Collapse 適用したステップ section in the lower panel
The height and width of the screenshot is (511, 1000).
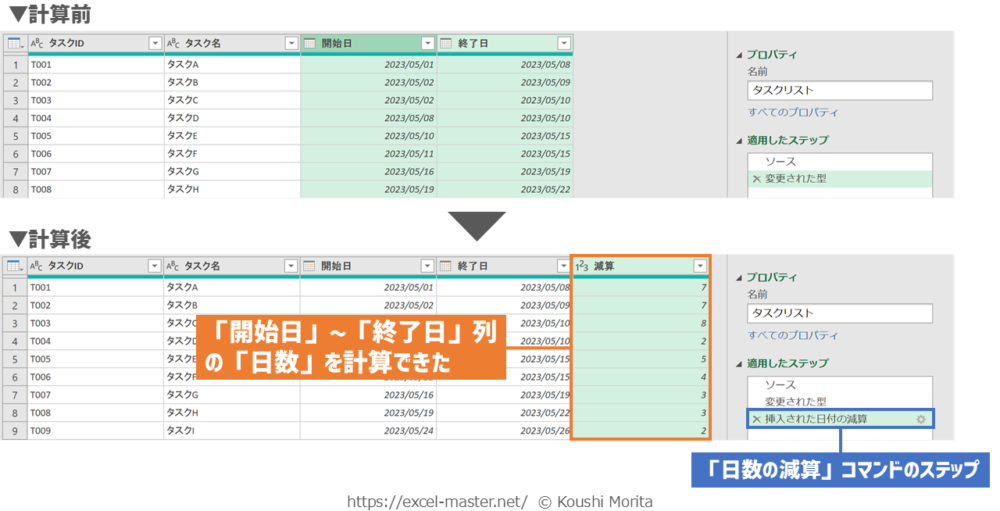point(739,363)
